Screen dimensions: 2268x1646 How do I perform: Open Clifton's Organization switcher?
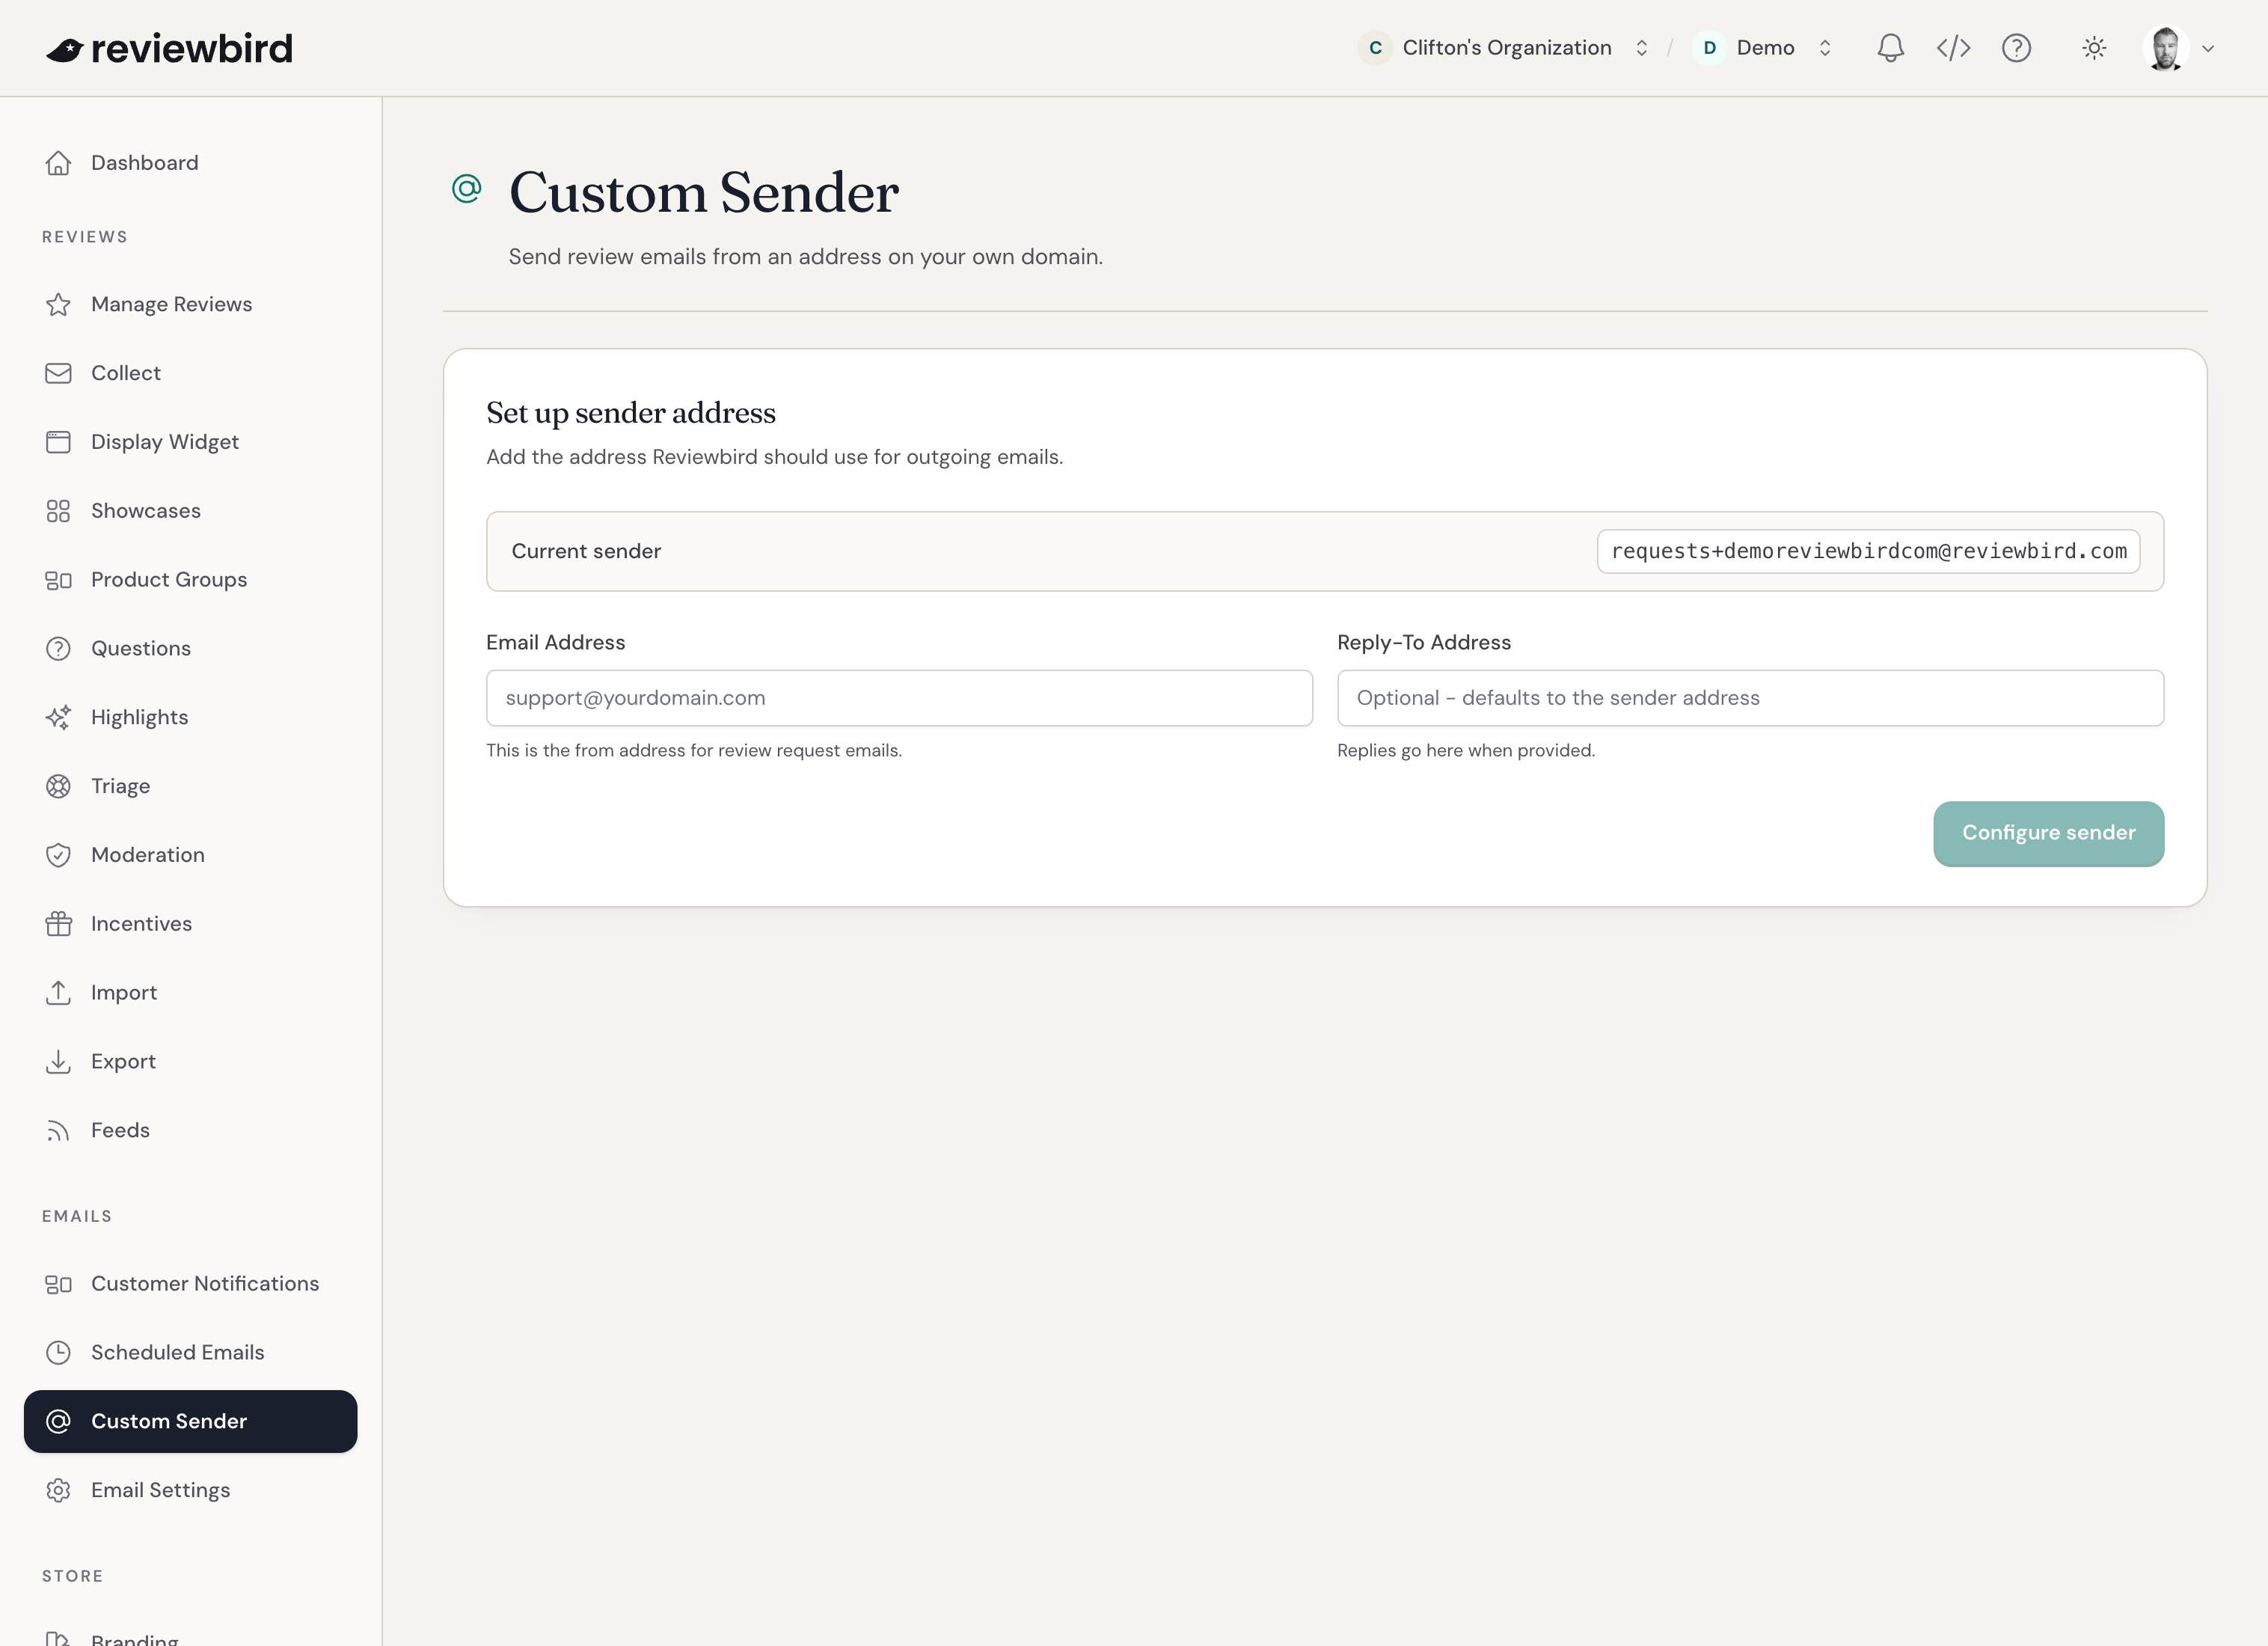(1504, 48)
